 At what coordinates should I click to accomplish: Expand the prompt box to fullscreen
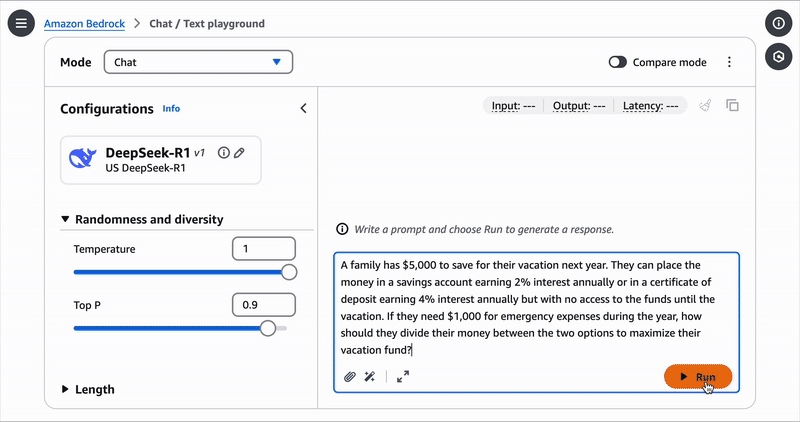coord(403,377)
